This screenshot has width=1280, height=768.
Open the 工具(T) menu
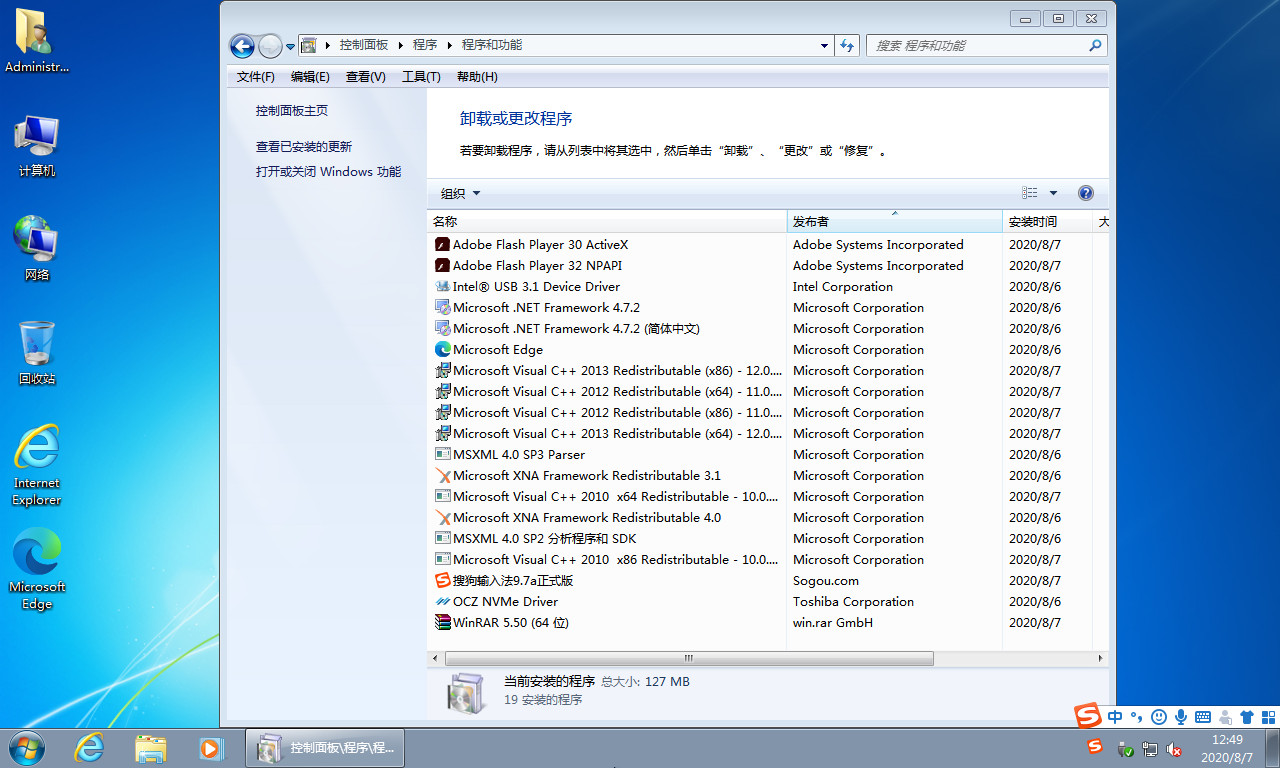point(421,77)
